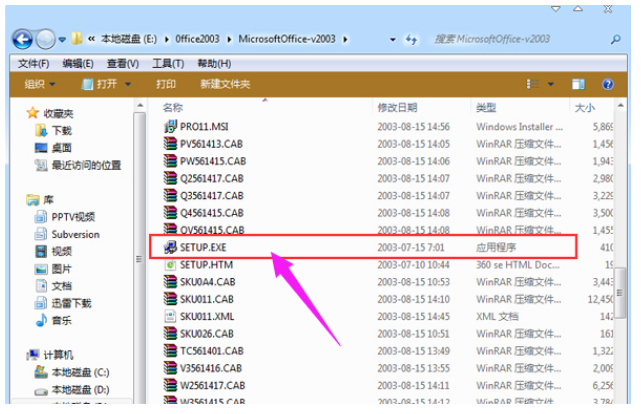Screen dimensions: 641x414
Task: Open the help question mark icon
Action: point(607,84)
